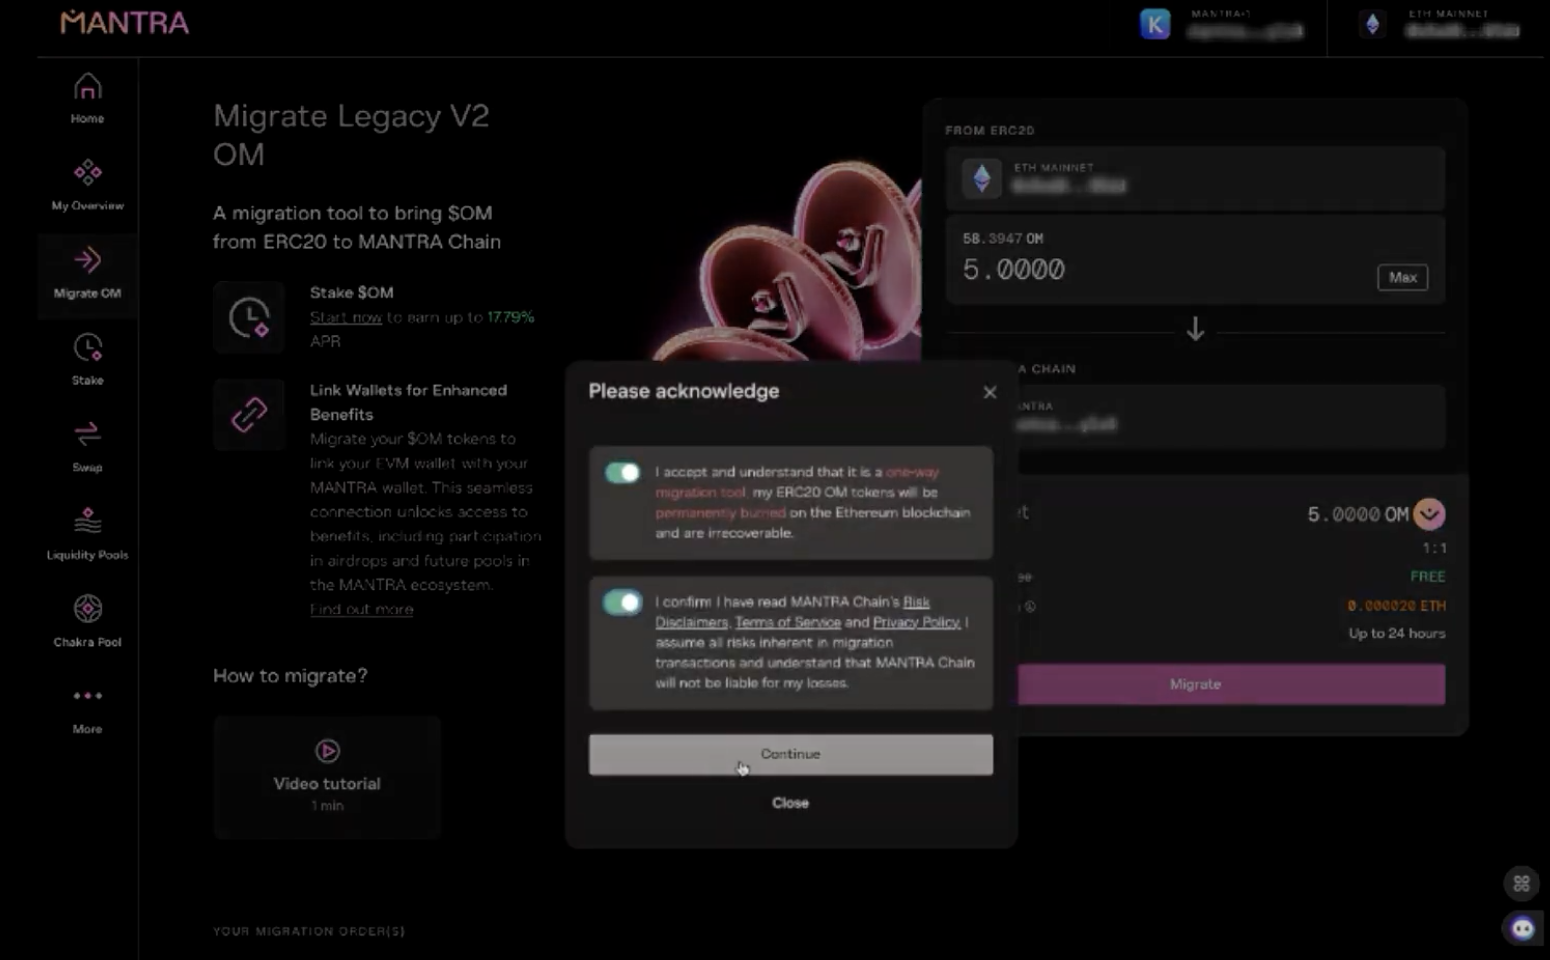Viewport: 1550px width, 960px height.
Task: Click the MANTRA logo
Action: [x=124, y=22]
